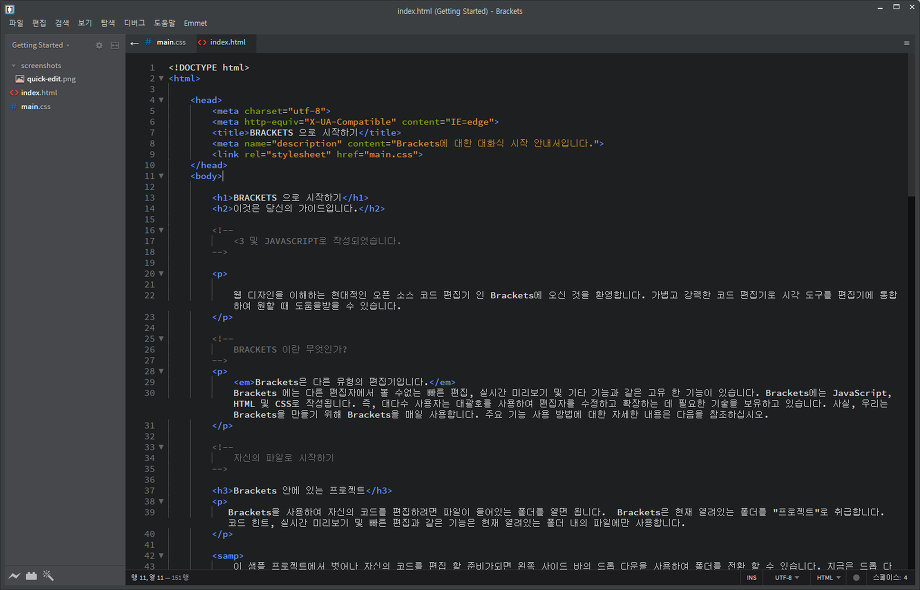Viewport: 920px width, 590px height.
Task: Open the UTF-8 encoding dropdown
Action: click(787, 578)
